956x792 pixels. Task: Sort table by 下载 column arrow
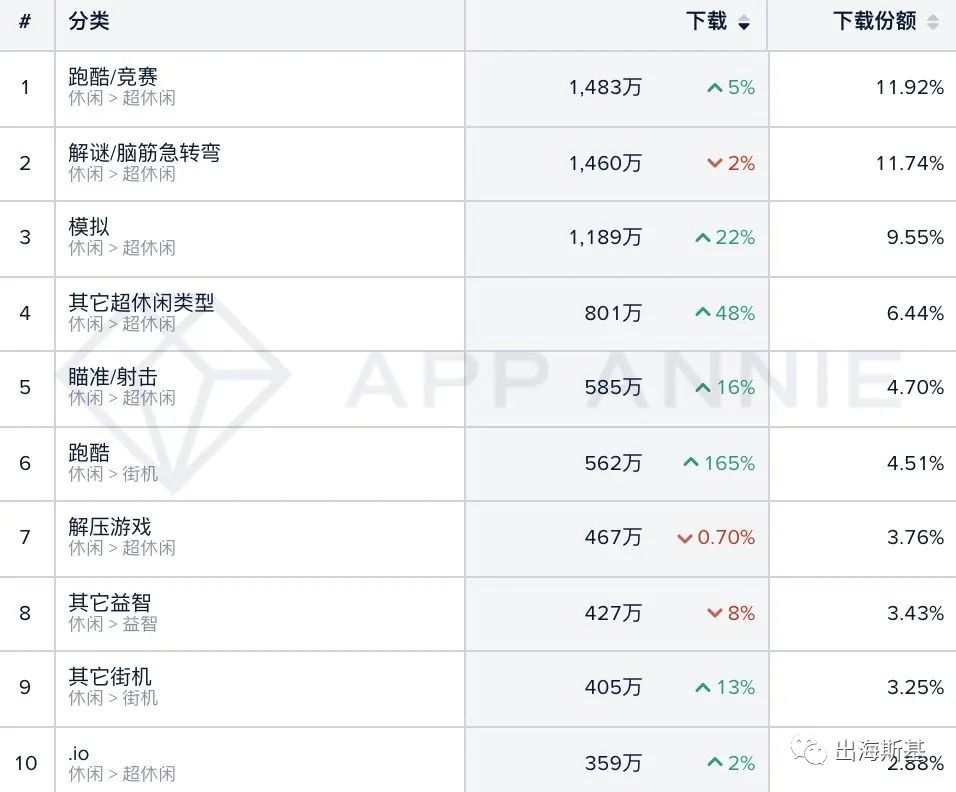click(x=743, y=24)
